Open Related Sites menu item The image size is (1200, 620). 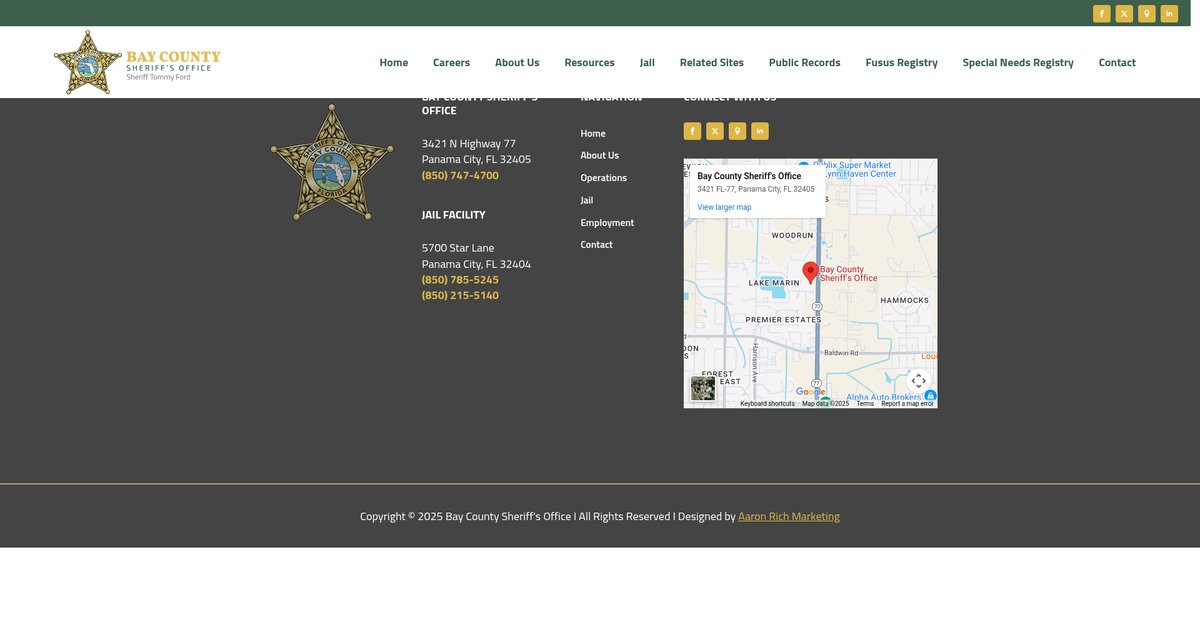click(x=712, y=62)
